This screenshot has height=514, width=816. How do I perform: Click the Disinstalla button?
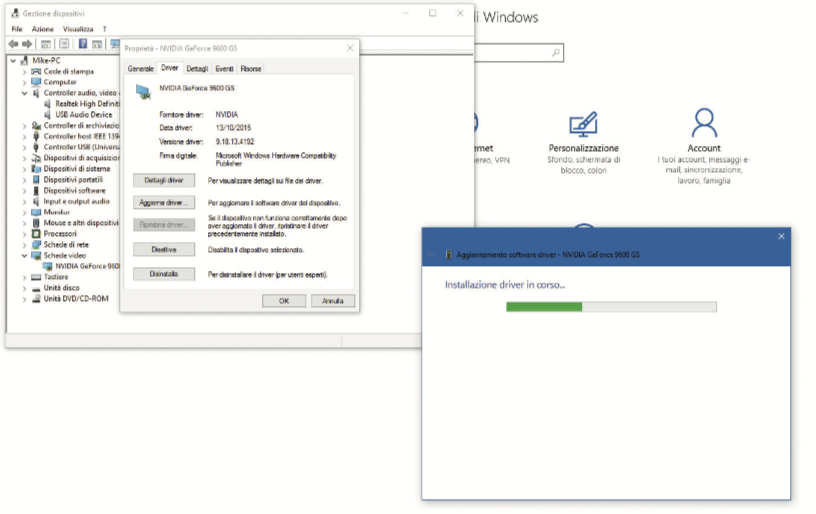point(164,274)
